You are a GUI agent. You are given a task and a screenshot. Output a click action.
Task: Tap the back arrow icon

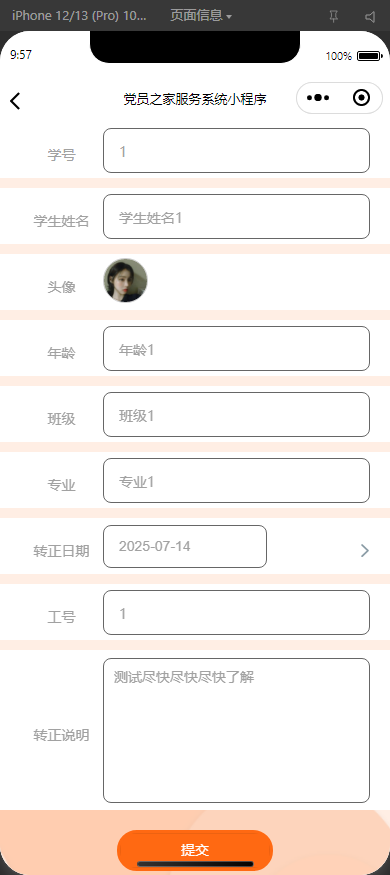coord(15,100)
